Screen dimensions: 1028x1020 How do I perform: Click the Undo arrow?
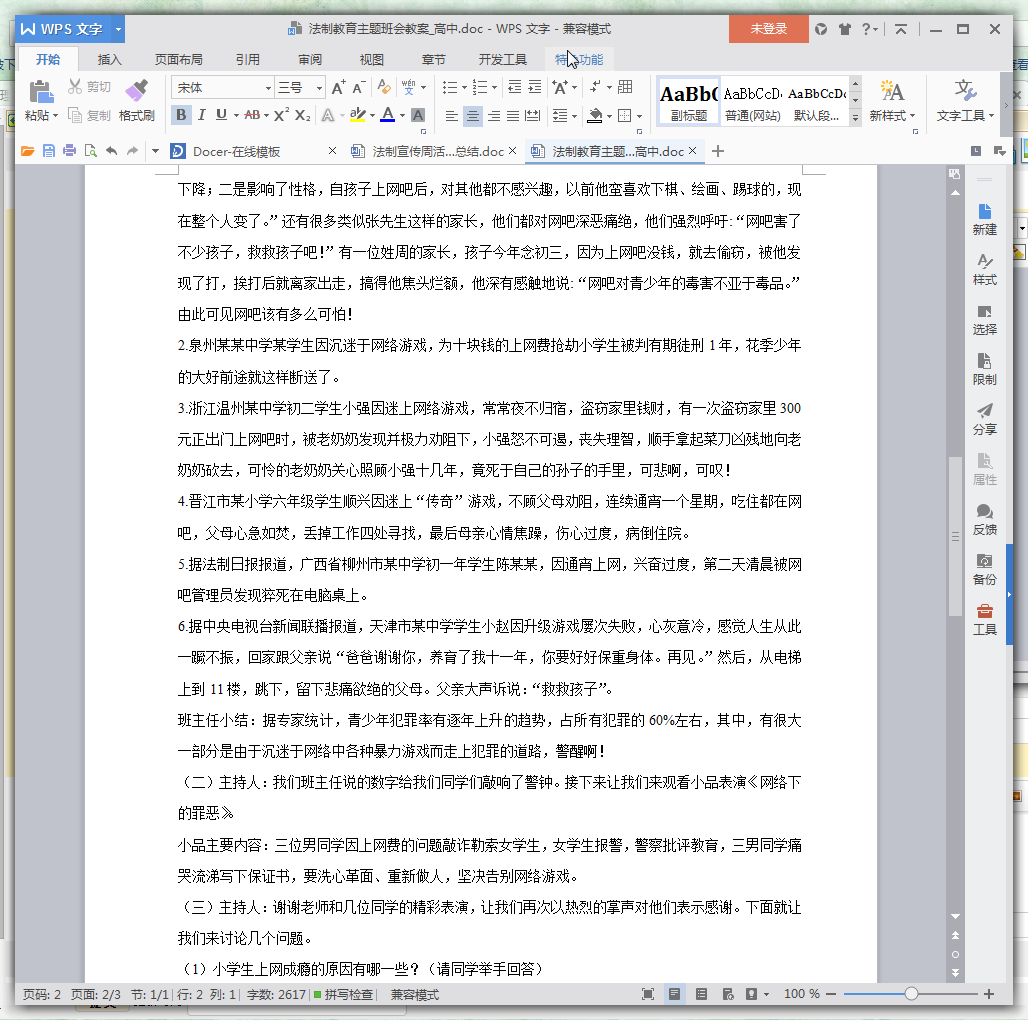click(111, 151)
